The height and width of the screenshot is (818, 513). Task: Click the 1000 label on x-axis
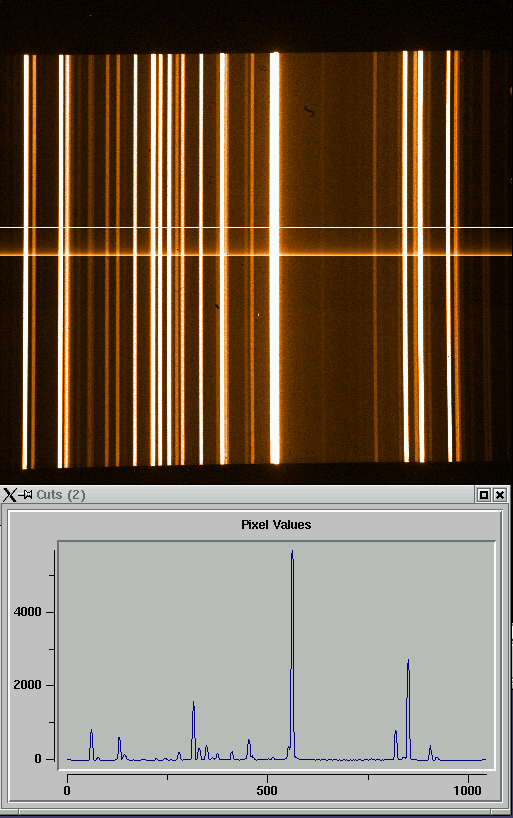click(467, 790)
